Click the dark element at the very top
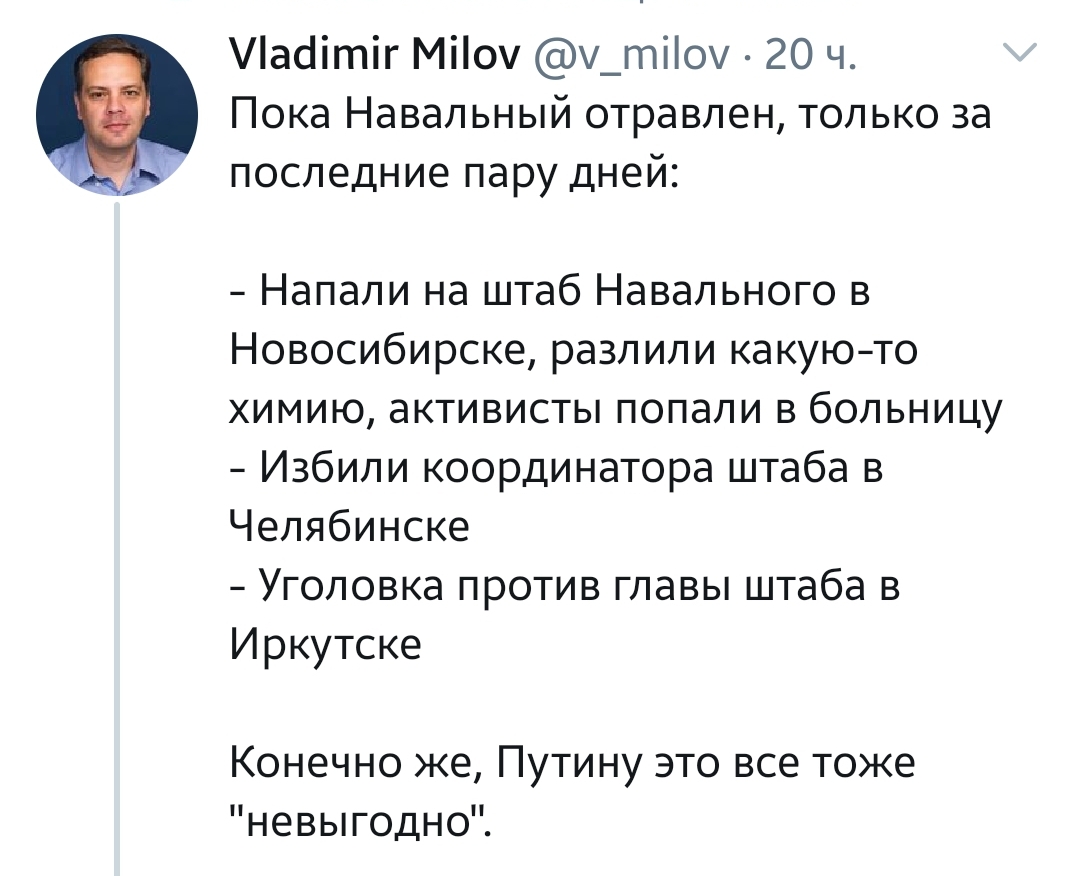The height and width of the screenshot is (876, 1080). (x=640, y=4)
